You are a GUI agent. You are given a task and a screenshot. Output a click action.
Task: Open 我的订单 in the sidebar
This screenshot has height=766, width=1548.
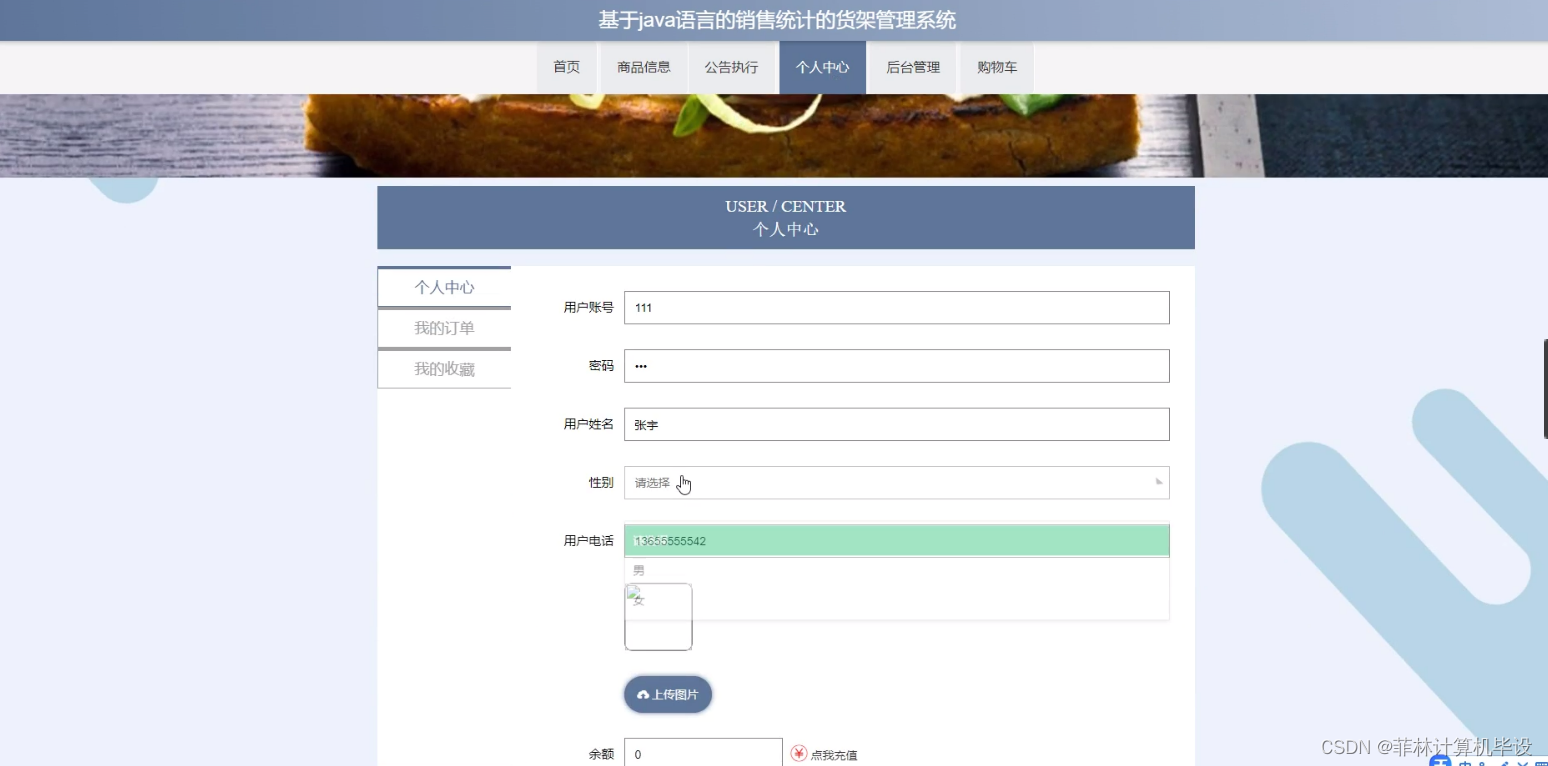pos(443,327)
